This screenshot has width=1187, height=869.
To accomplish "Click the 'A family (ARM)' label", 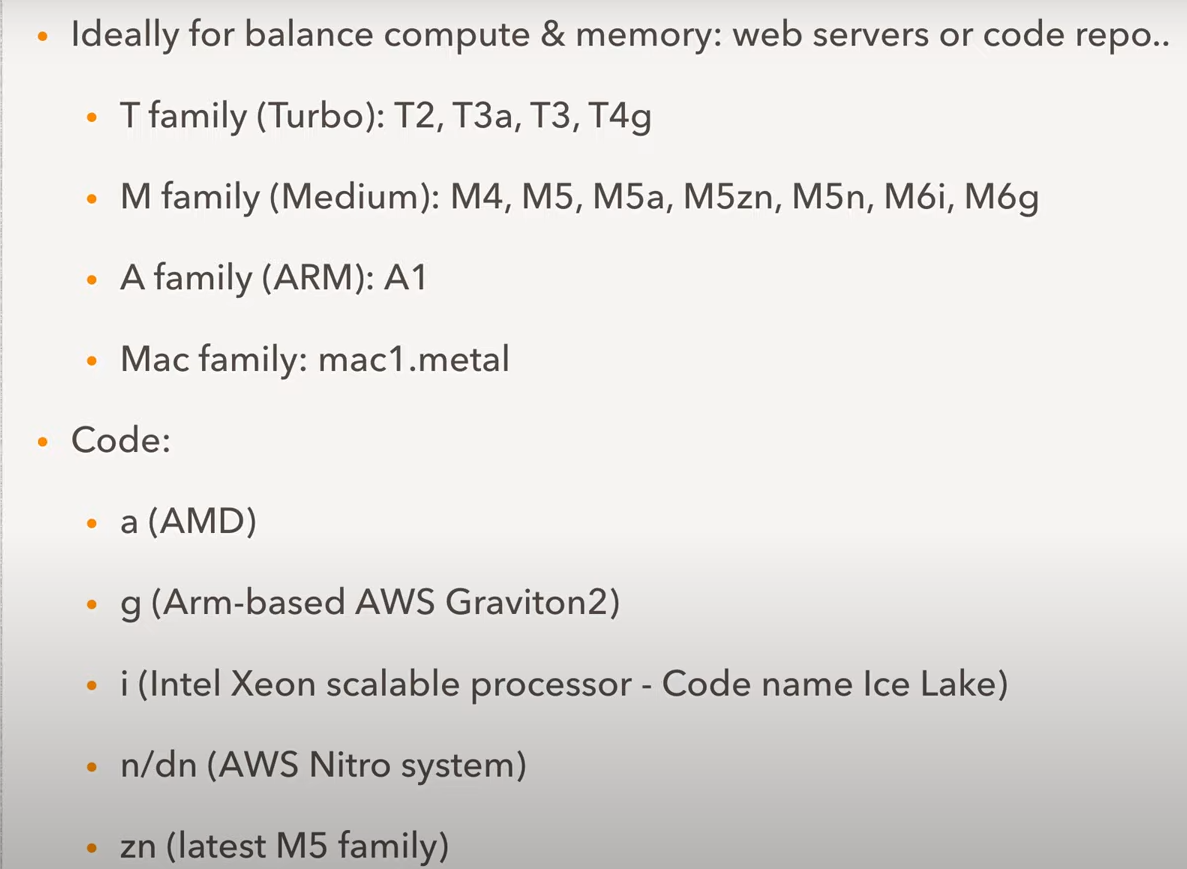I will 246,278.
